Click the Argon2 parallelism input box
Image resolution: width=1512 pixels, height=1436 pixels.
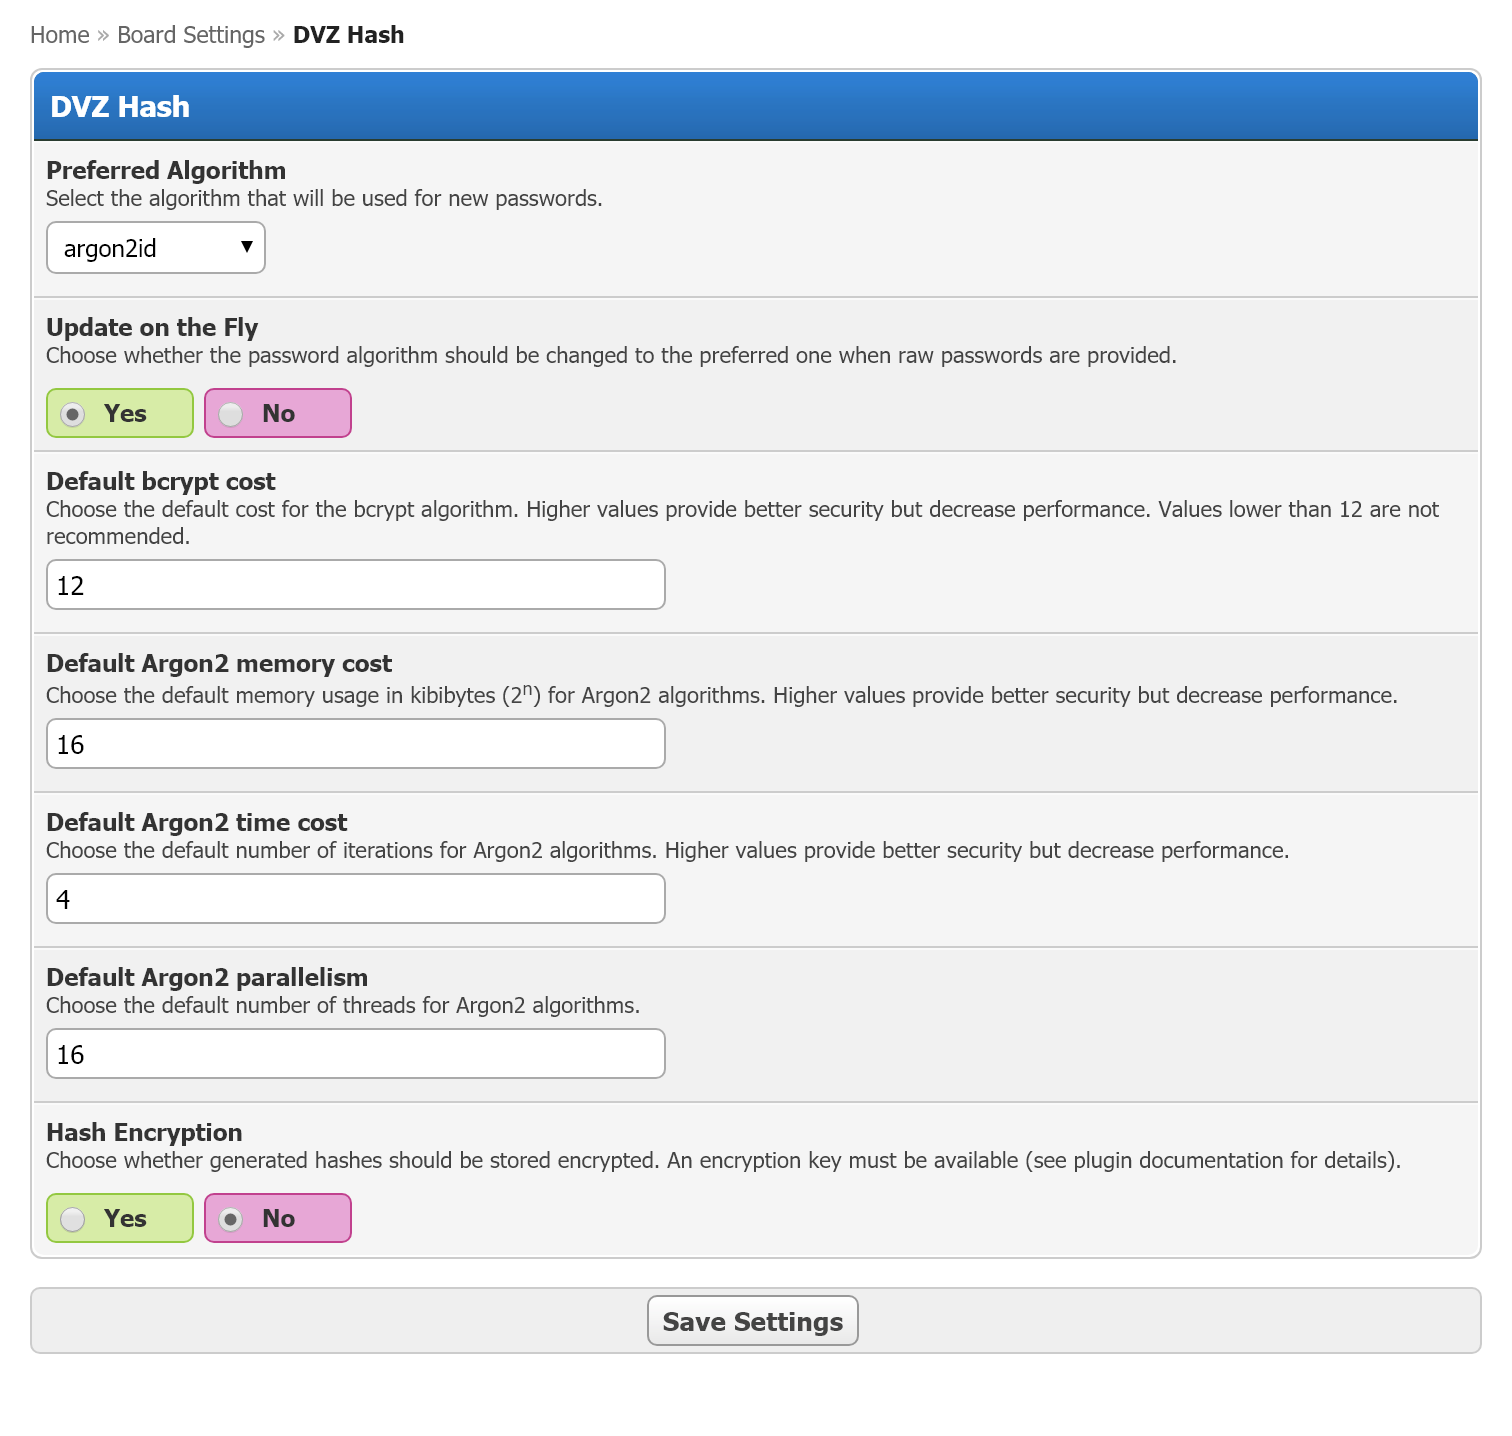pos(355,1054)
